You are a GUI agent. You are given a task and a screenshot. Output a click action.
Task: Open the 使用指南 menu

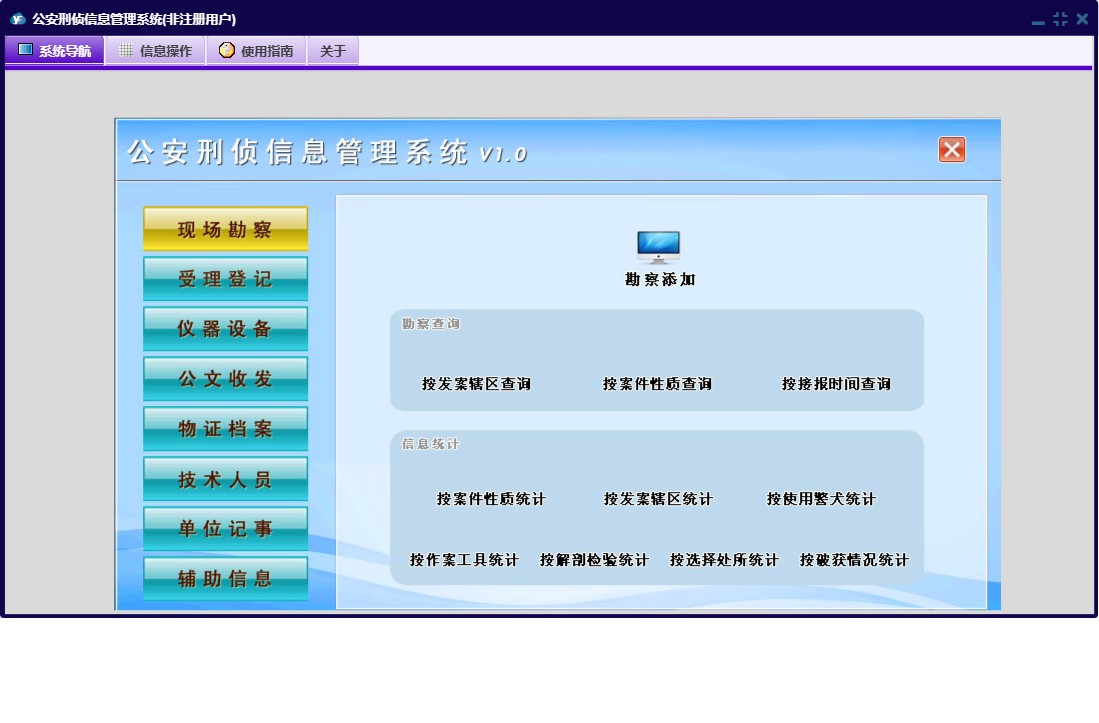coord(256,51)
